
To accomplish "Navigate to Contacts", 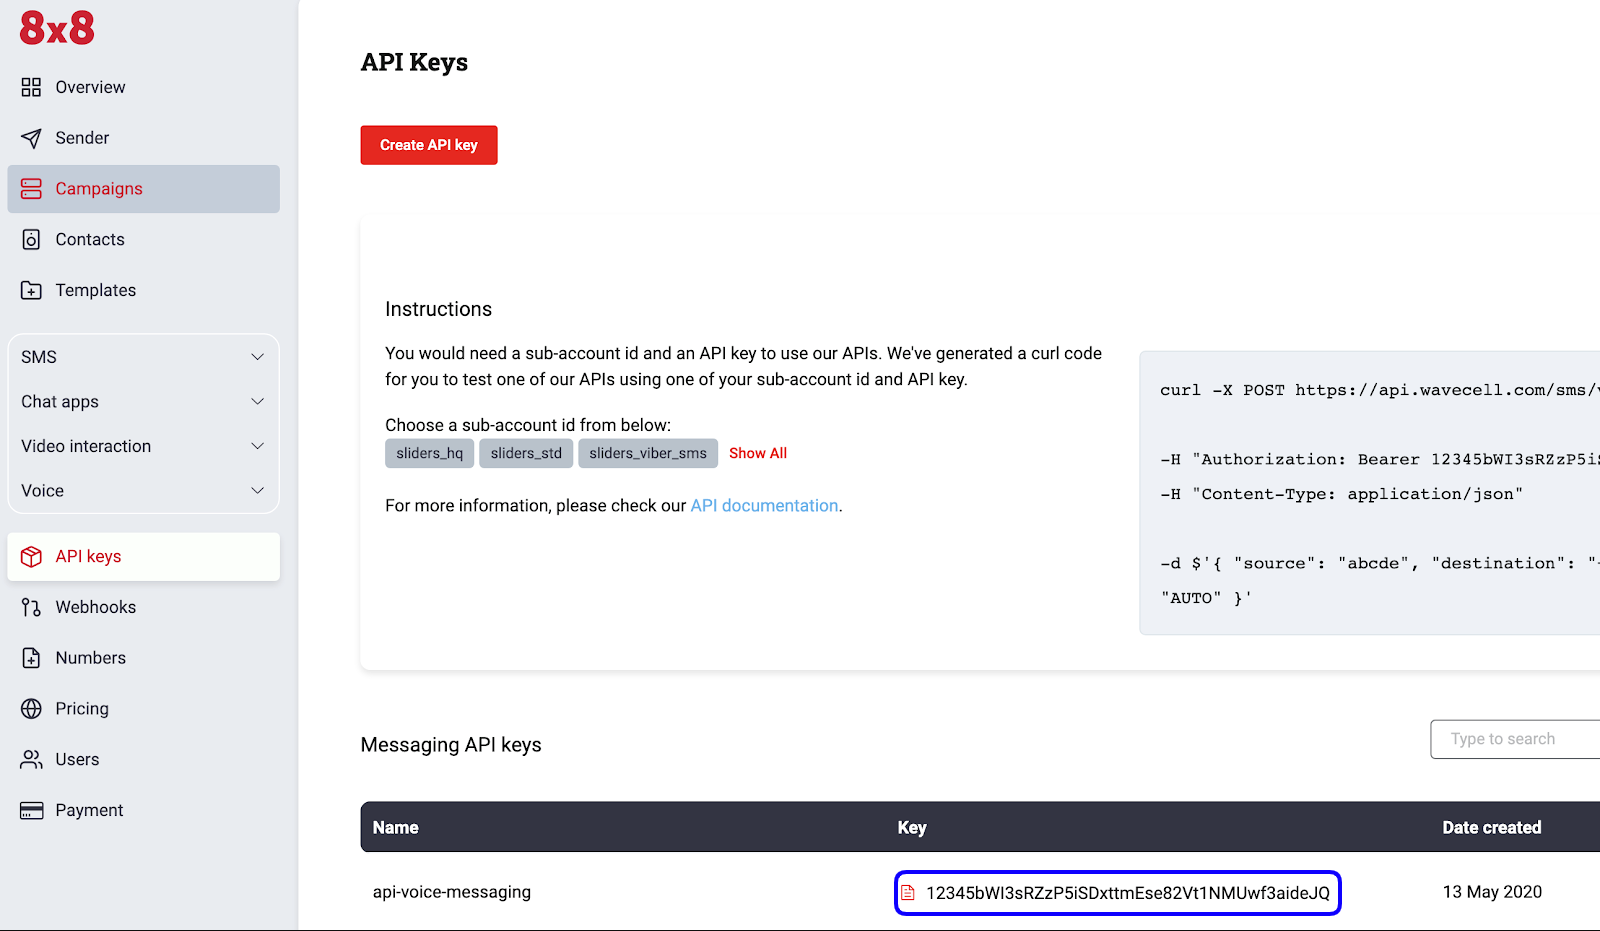I will click(x=143, y=240).
